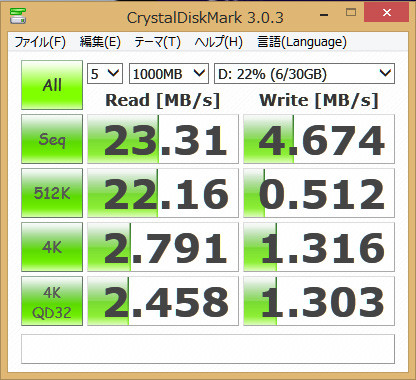Run all benchmarks with the All button
The image size is (416, 380).
pyautogui.click(x=52, y=85)
